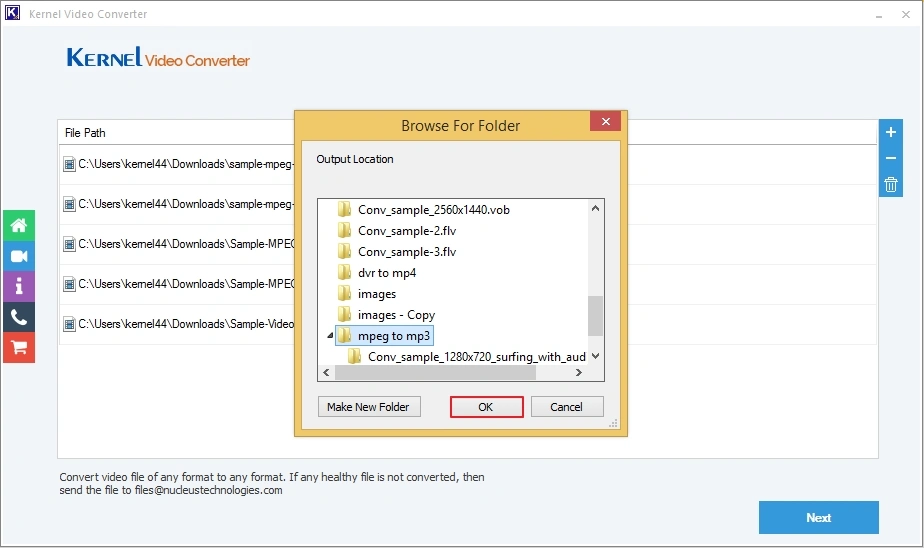
Task: Open the Home sidebar icon
Action: pyautogui.click(x=19, y=225)
